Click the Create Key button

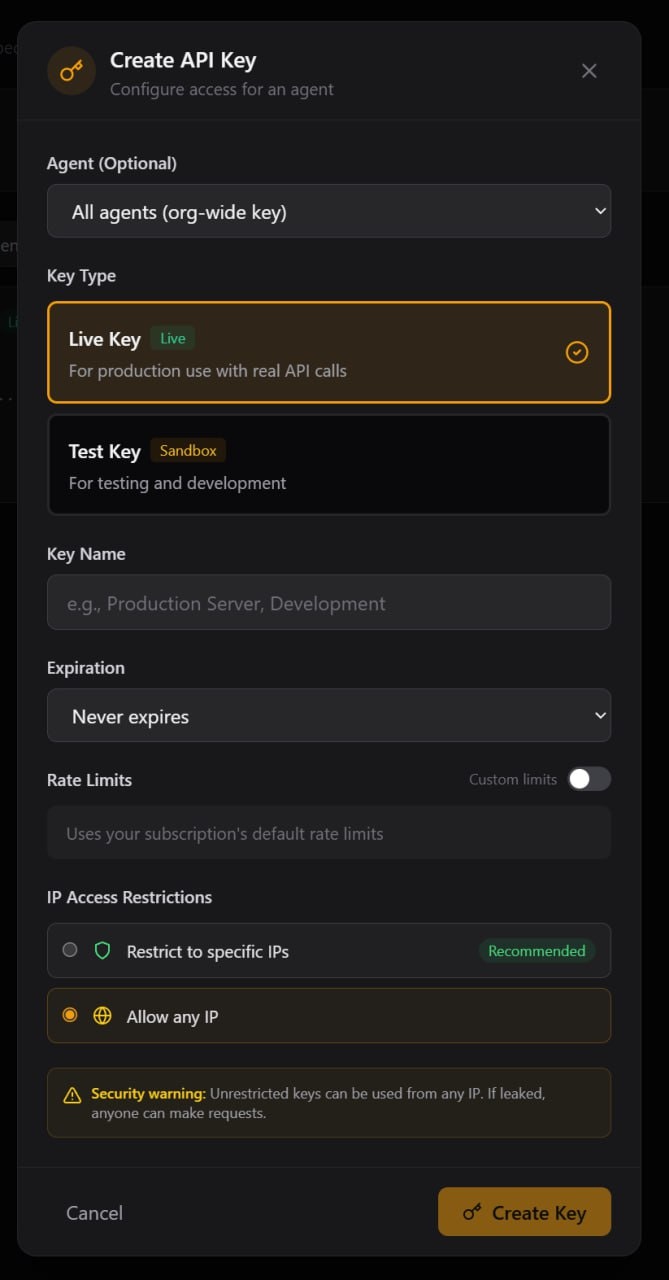[x=524, y=1212]
